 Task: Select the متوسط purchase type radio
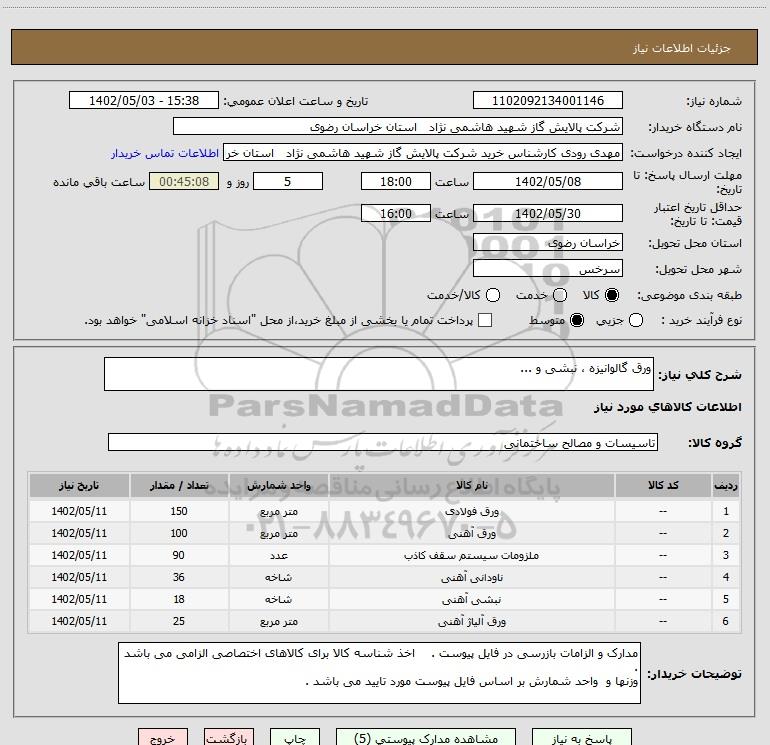(x=577, y=320)
